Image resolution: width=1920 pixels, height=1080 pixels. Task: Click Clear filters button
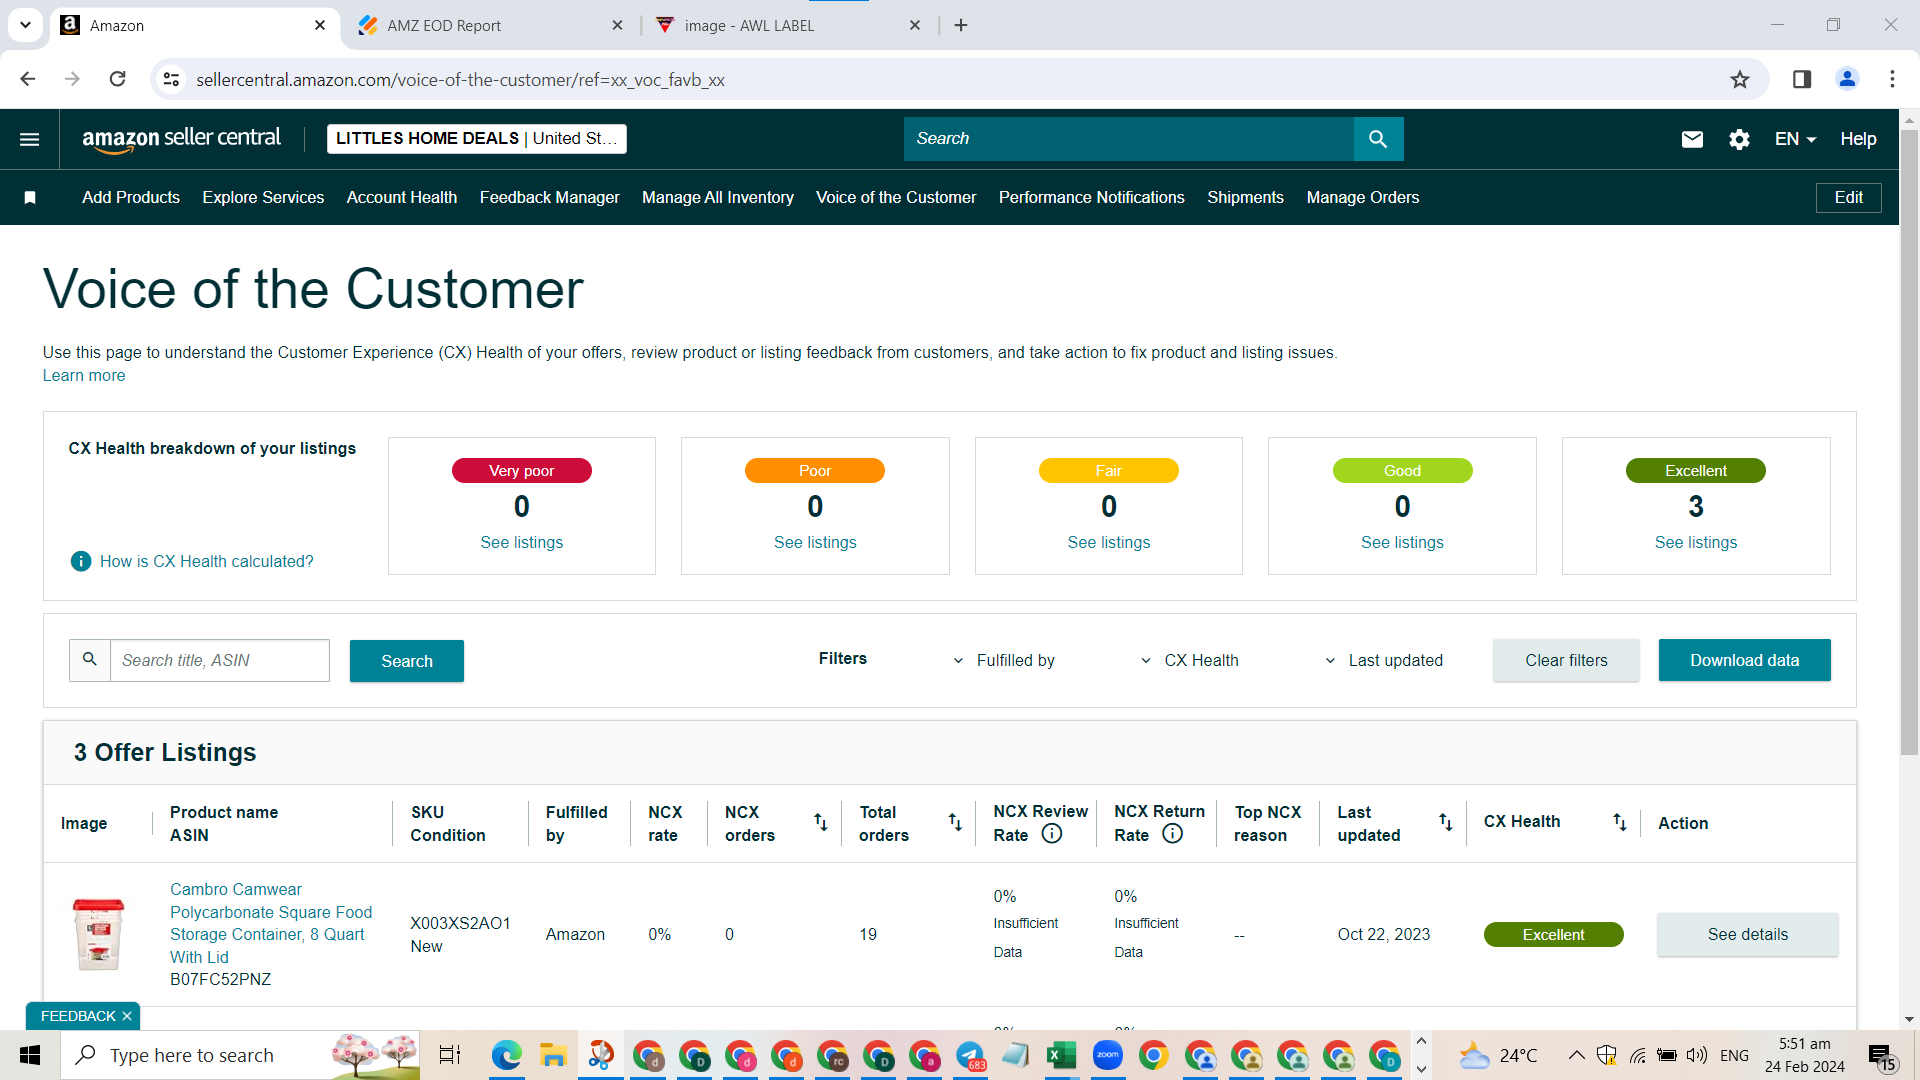pos(1566,660)
